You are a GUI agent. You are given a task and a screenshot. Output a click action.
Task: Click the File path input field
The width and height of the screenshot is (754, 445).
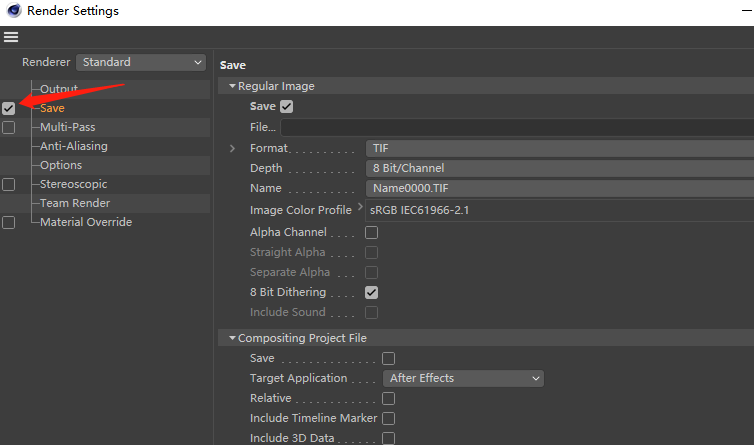coord(516,128)
